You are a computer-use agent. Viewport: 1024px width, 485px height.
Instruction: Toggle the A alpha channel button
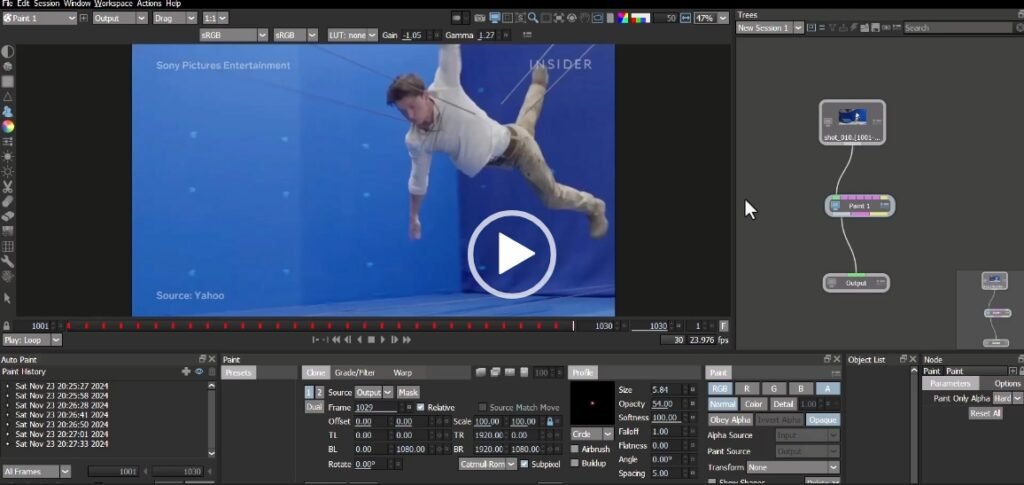tap(827, 388)
